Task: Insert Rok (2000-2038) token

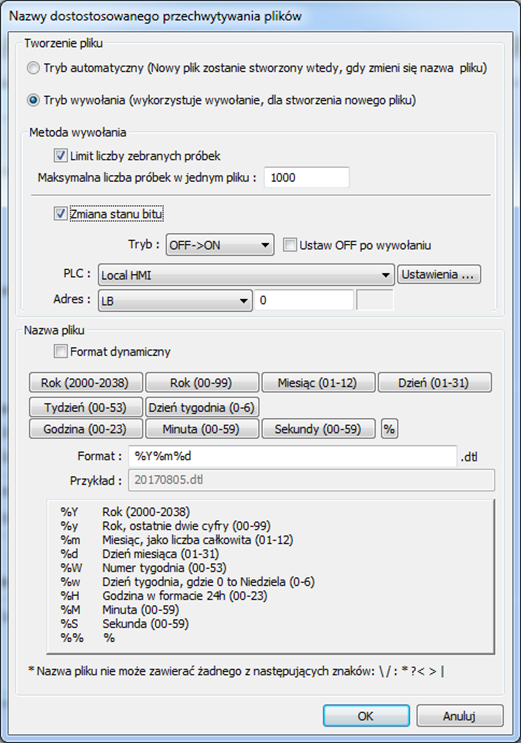Action: click(85, 382)
